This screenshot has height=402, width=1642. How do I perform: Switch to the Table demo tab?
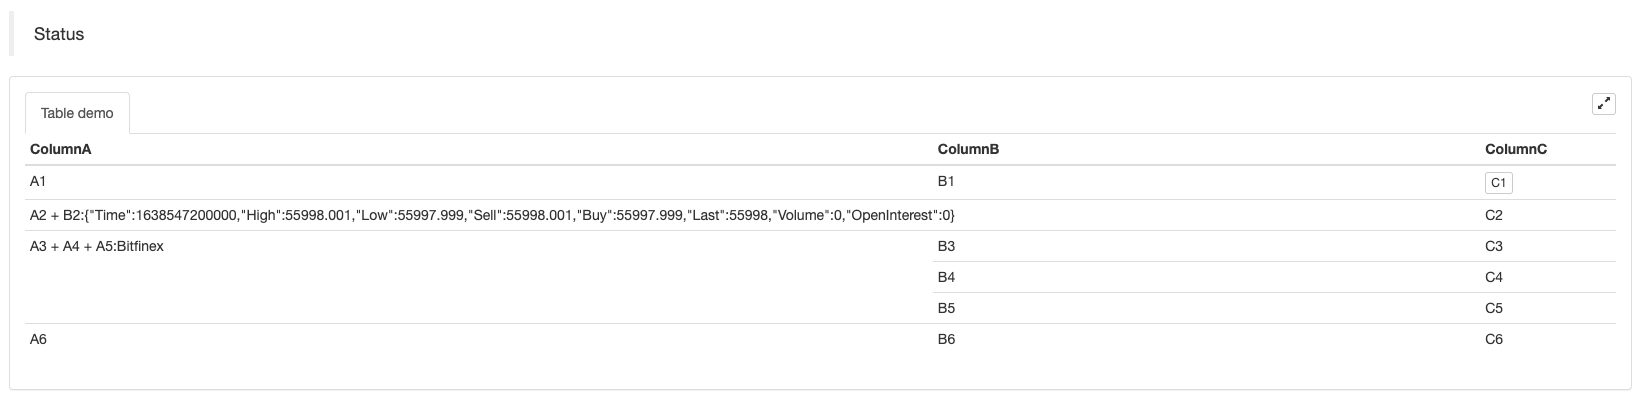(77, 114)
